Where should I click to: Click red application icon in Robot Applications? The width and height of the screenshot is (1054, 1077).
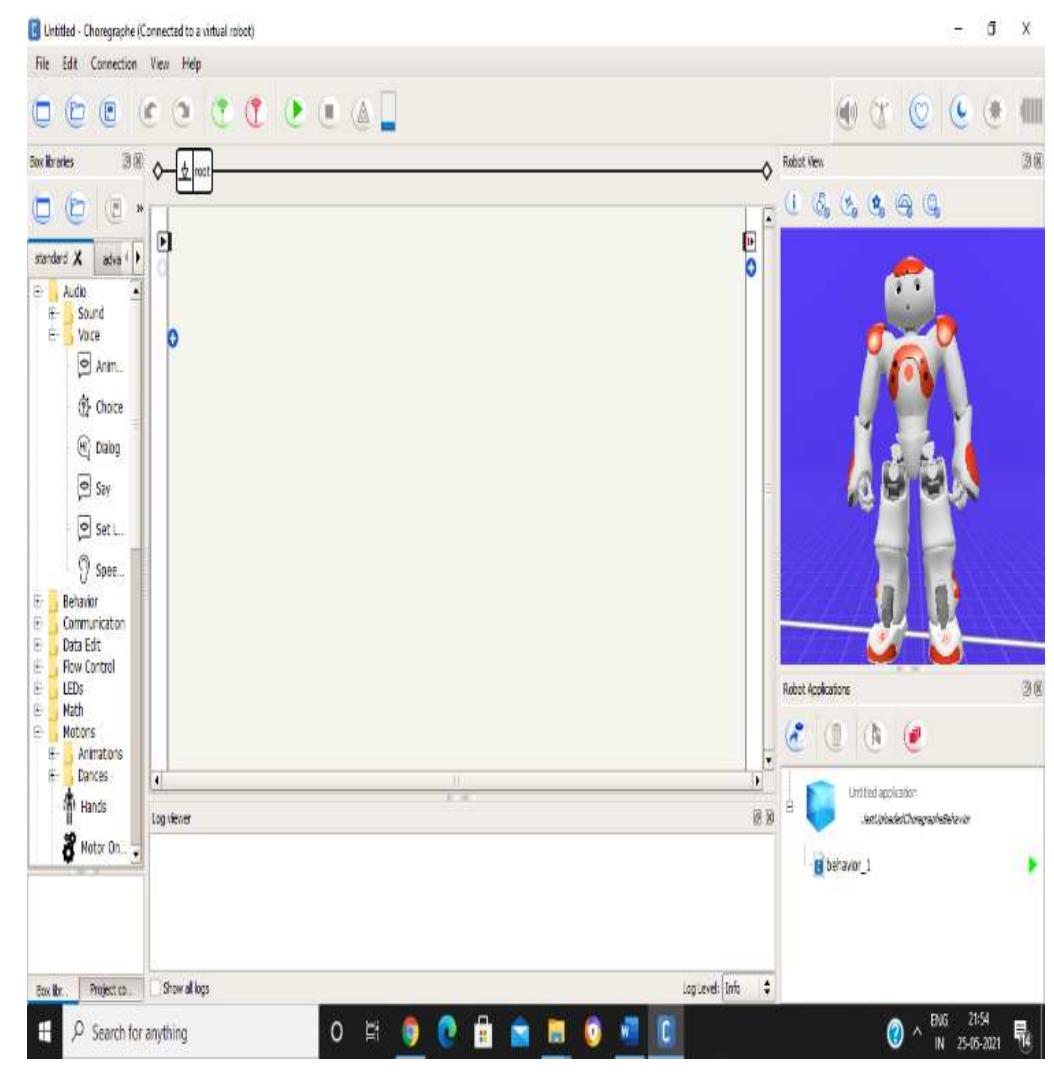(x=914, y=736)
